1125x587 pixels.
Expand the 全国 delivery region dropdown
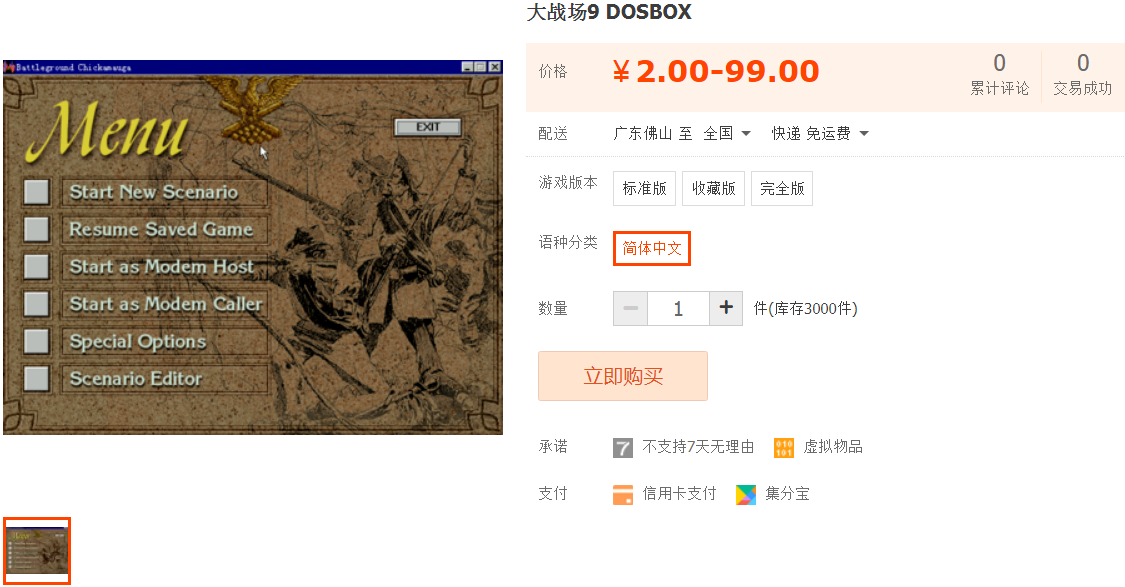coord(727,133)
